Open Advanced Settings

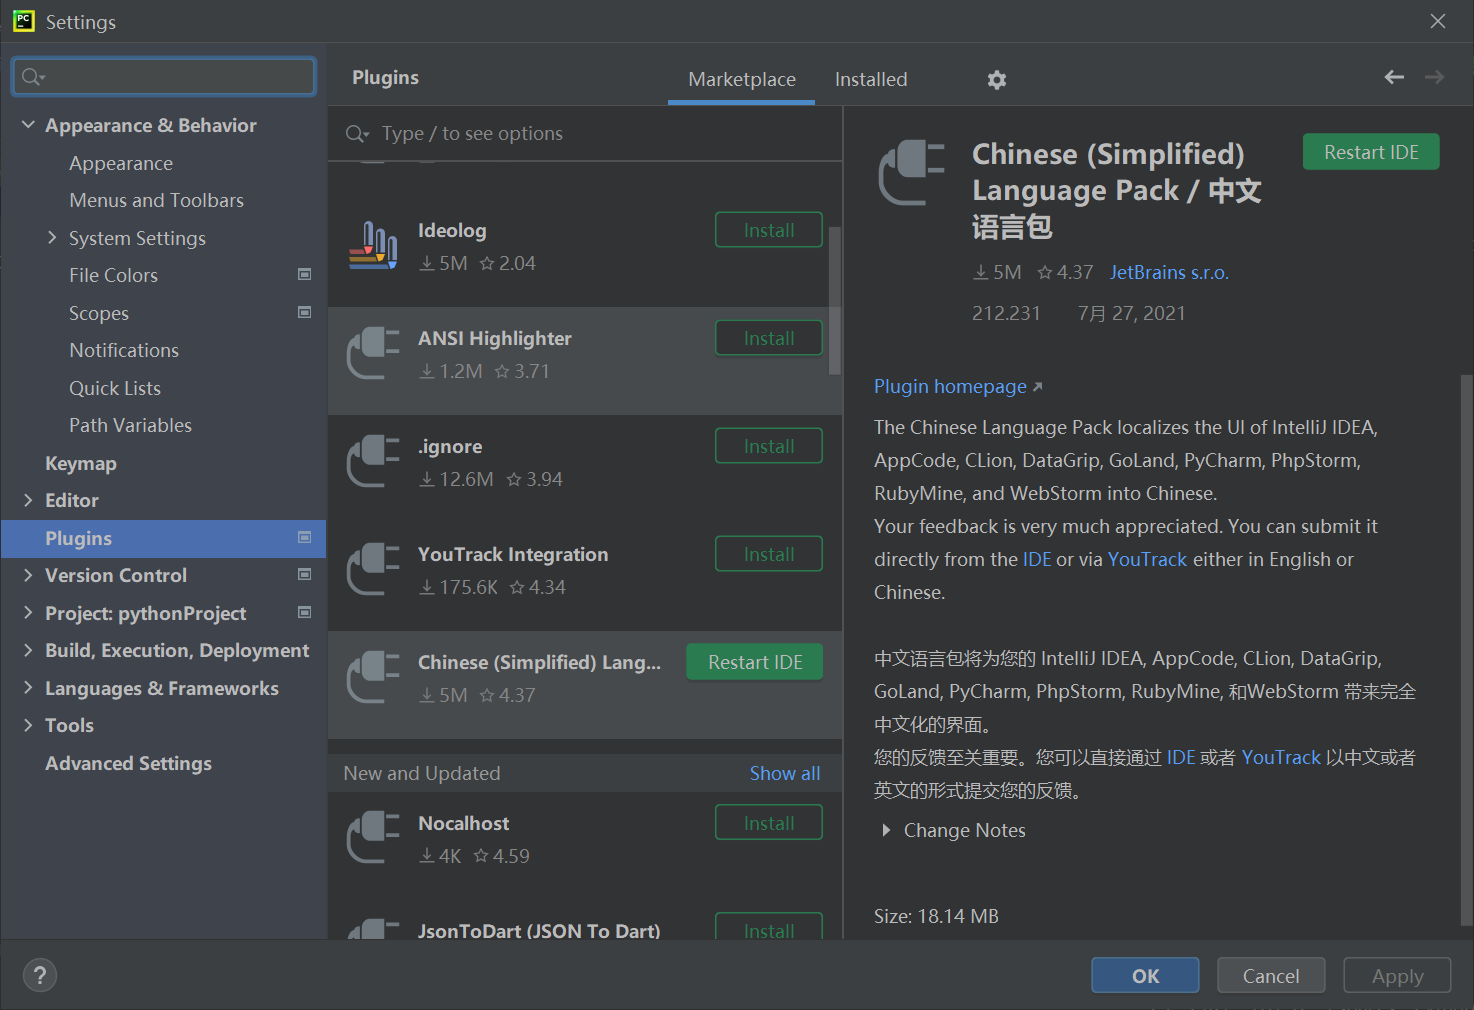pos(128,763)
